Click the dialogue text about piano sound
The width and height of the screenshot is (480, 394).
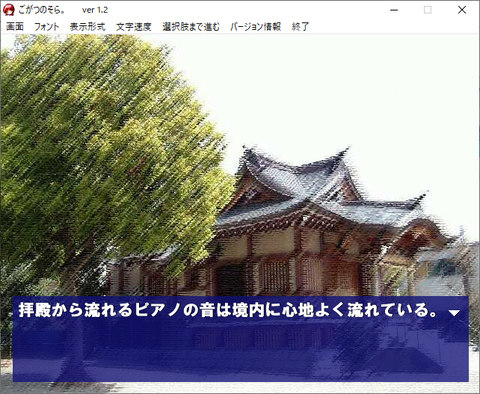coord(228,310)
